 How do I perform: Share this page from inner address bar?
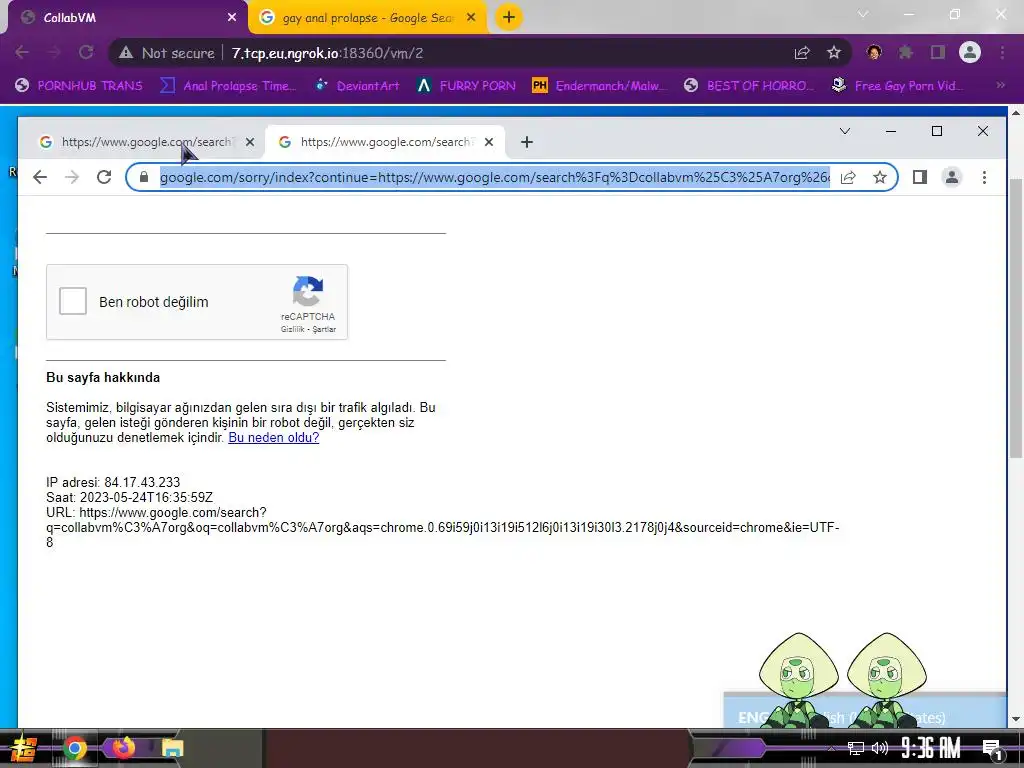[x=848, y=177]
